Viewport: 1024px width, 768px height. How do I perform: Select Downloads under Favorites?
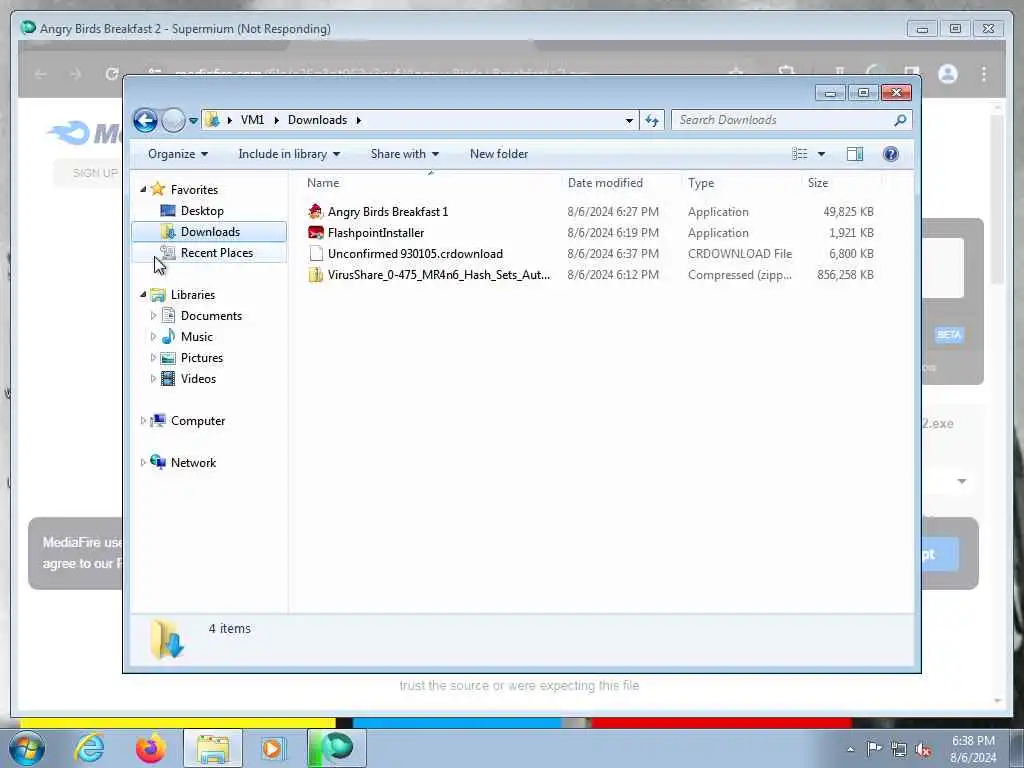(210, 232)
